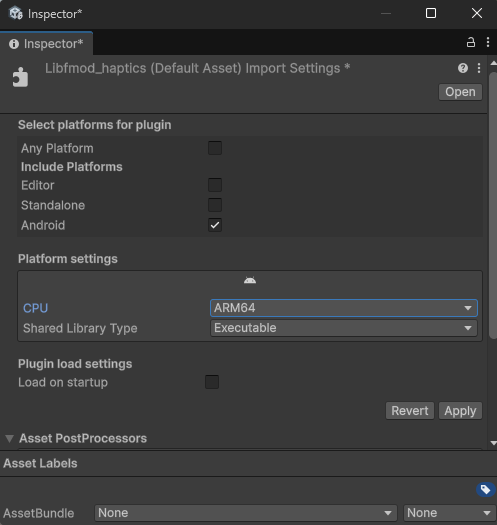497x525 pixels.
Task: Click the scrollbar up arrow
Action: tap(493, 63)
